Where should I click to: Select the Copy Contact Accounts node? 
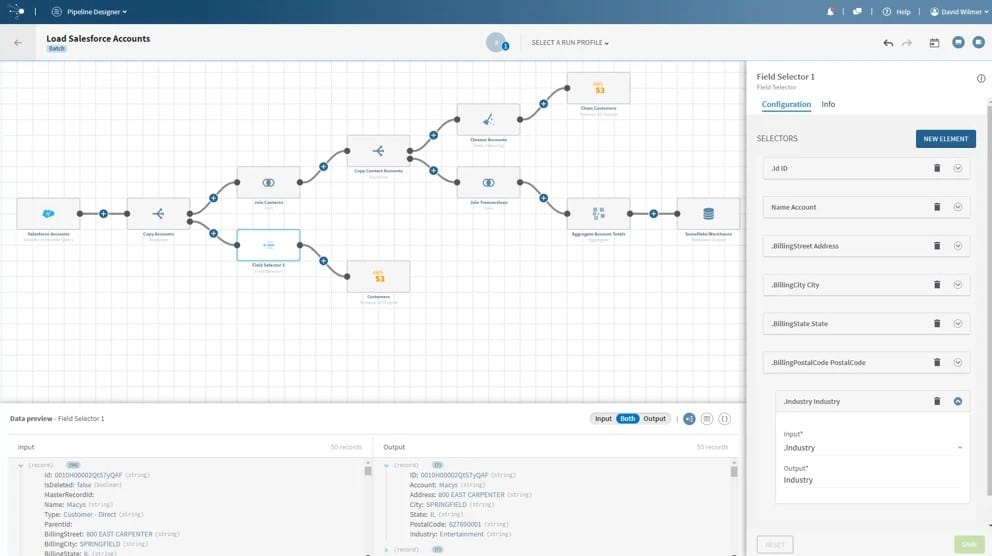378,151
